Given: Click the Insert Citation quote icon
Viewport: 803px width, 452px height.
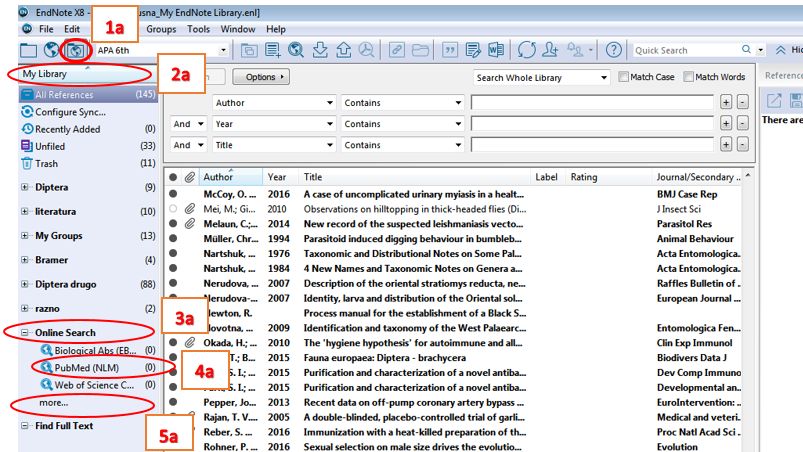Looking at the screenshot, I should (x=449, y=50).
